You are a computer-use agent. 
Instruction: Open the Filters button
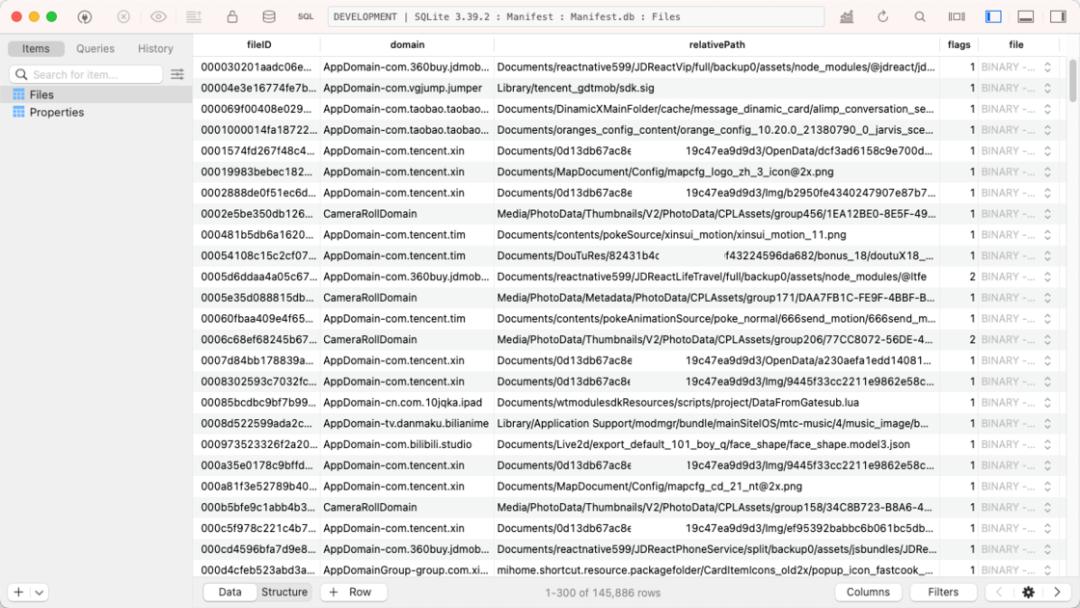point(943,592)
